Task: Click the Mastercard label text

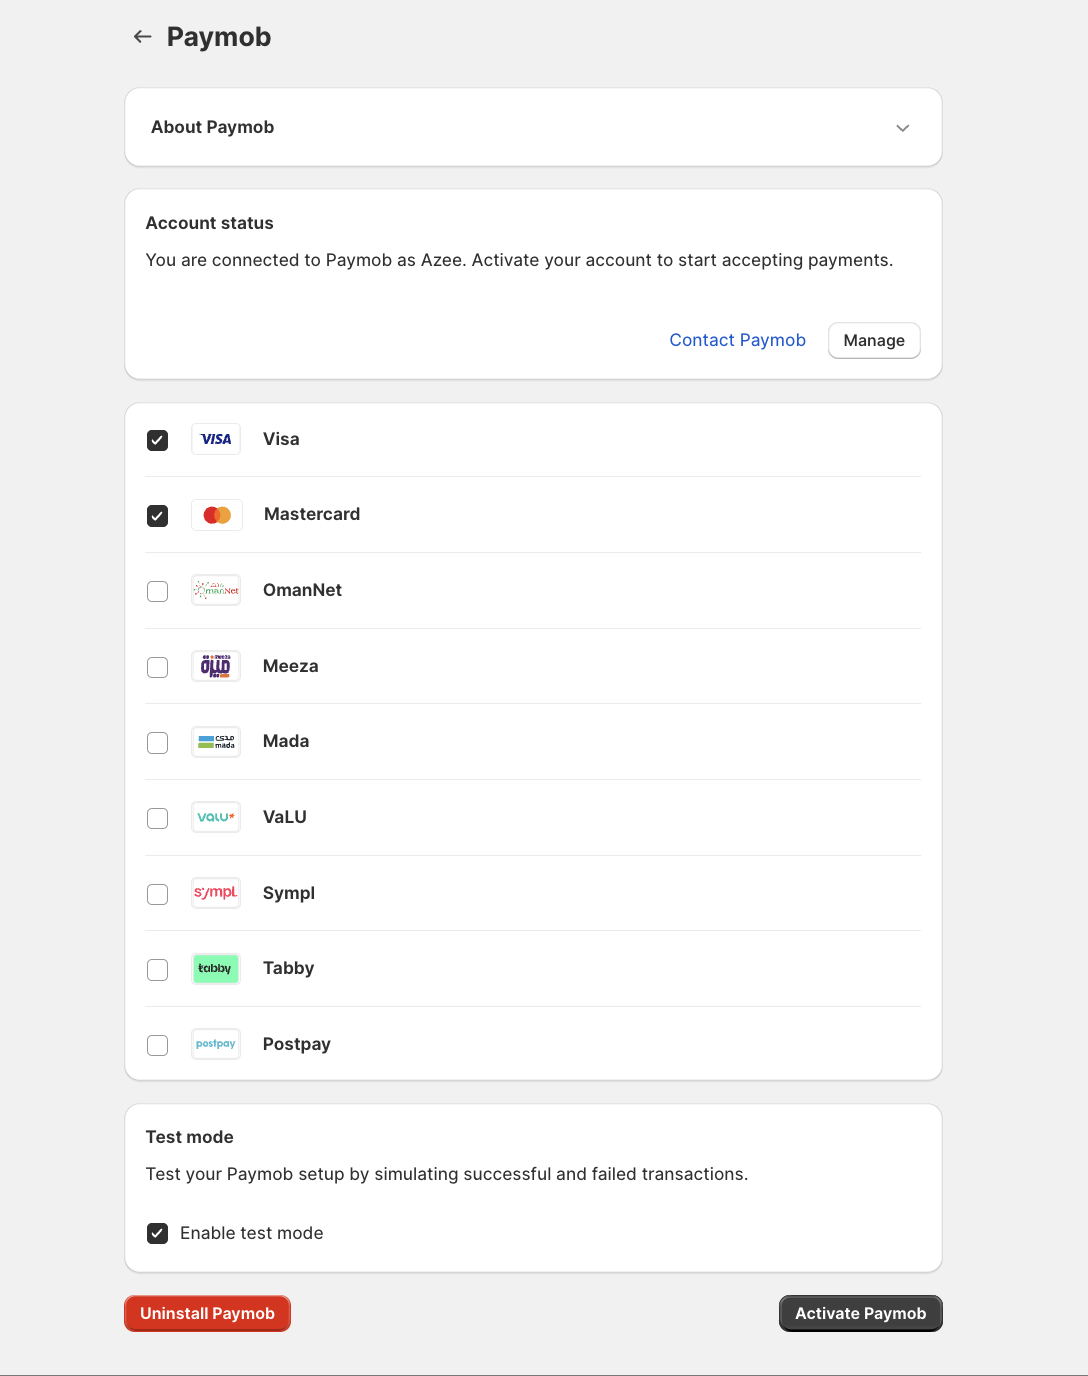Action: 312,514
